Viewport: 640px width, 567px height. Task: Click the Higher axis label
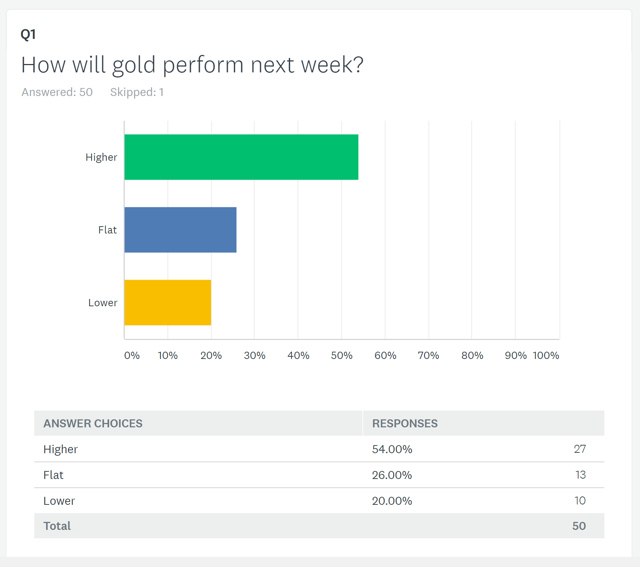[101, 157]
